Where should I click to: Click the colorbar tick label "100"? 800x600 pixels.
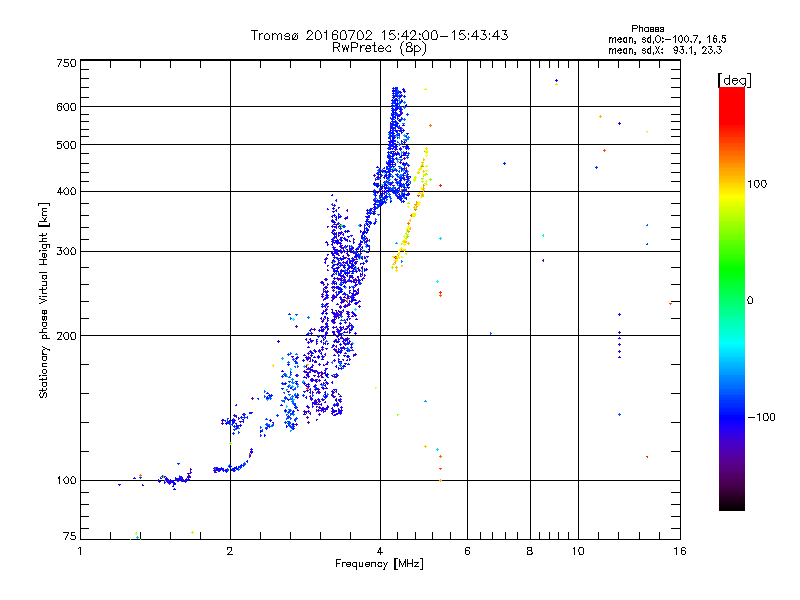[x=757, y=184]
